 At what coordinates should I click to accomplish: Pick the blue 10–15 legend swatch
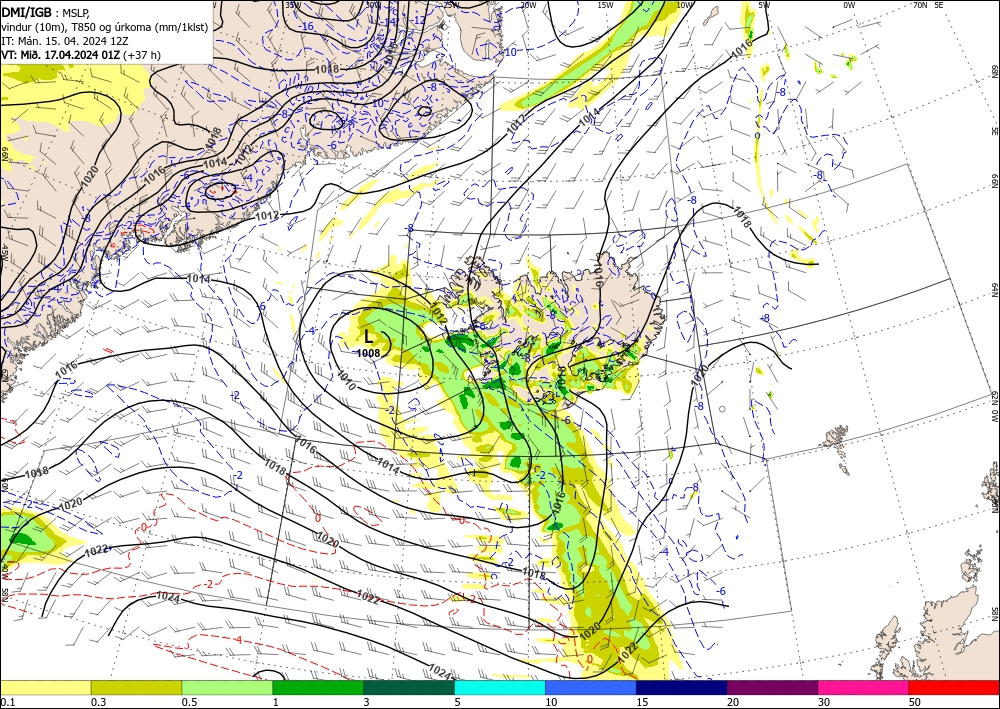click(x=591, y=687)
